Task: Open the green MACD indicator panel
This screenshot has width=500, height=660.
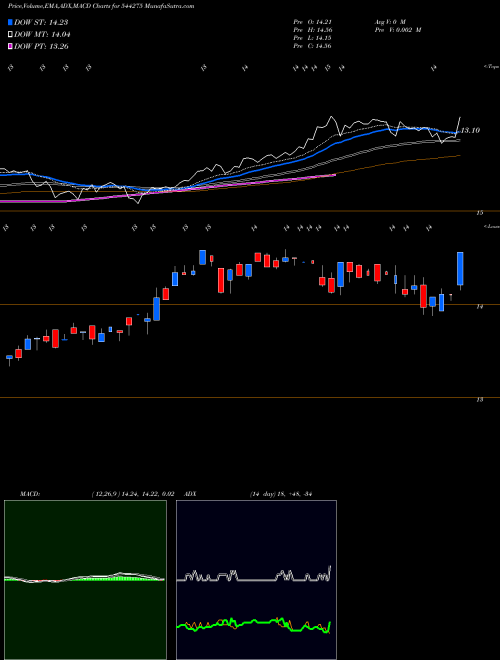Action: click(x=85, y=580)
